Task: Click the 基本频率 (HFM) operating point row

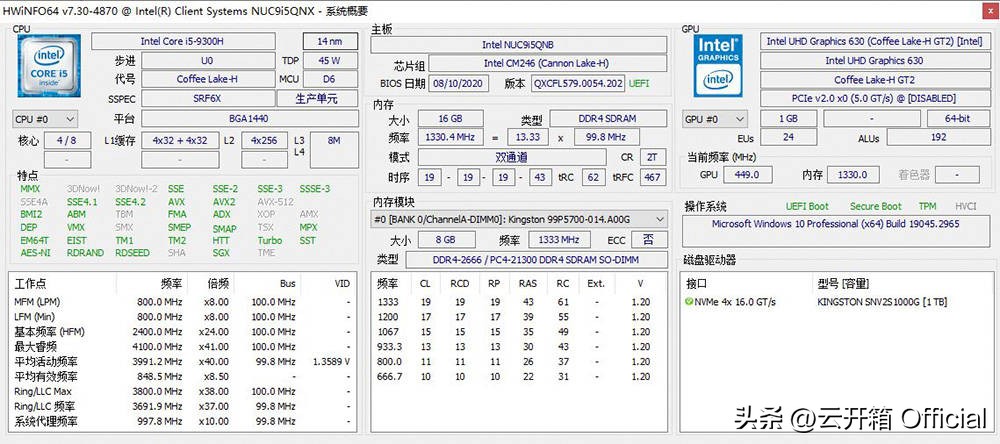Action: [x=182, y=332]
